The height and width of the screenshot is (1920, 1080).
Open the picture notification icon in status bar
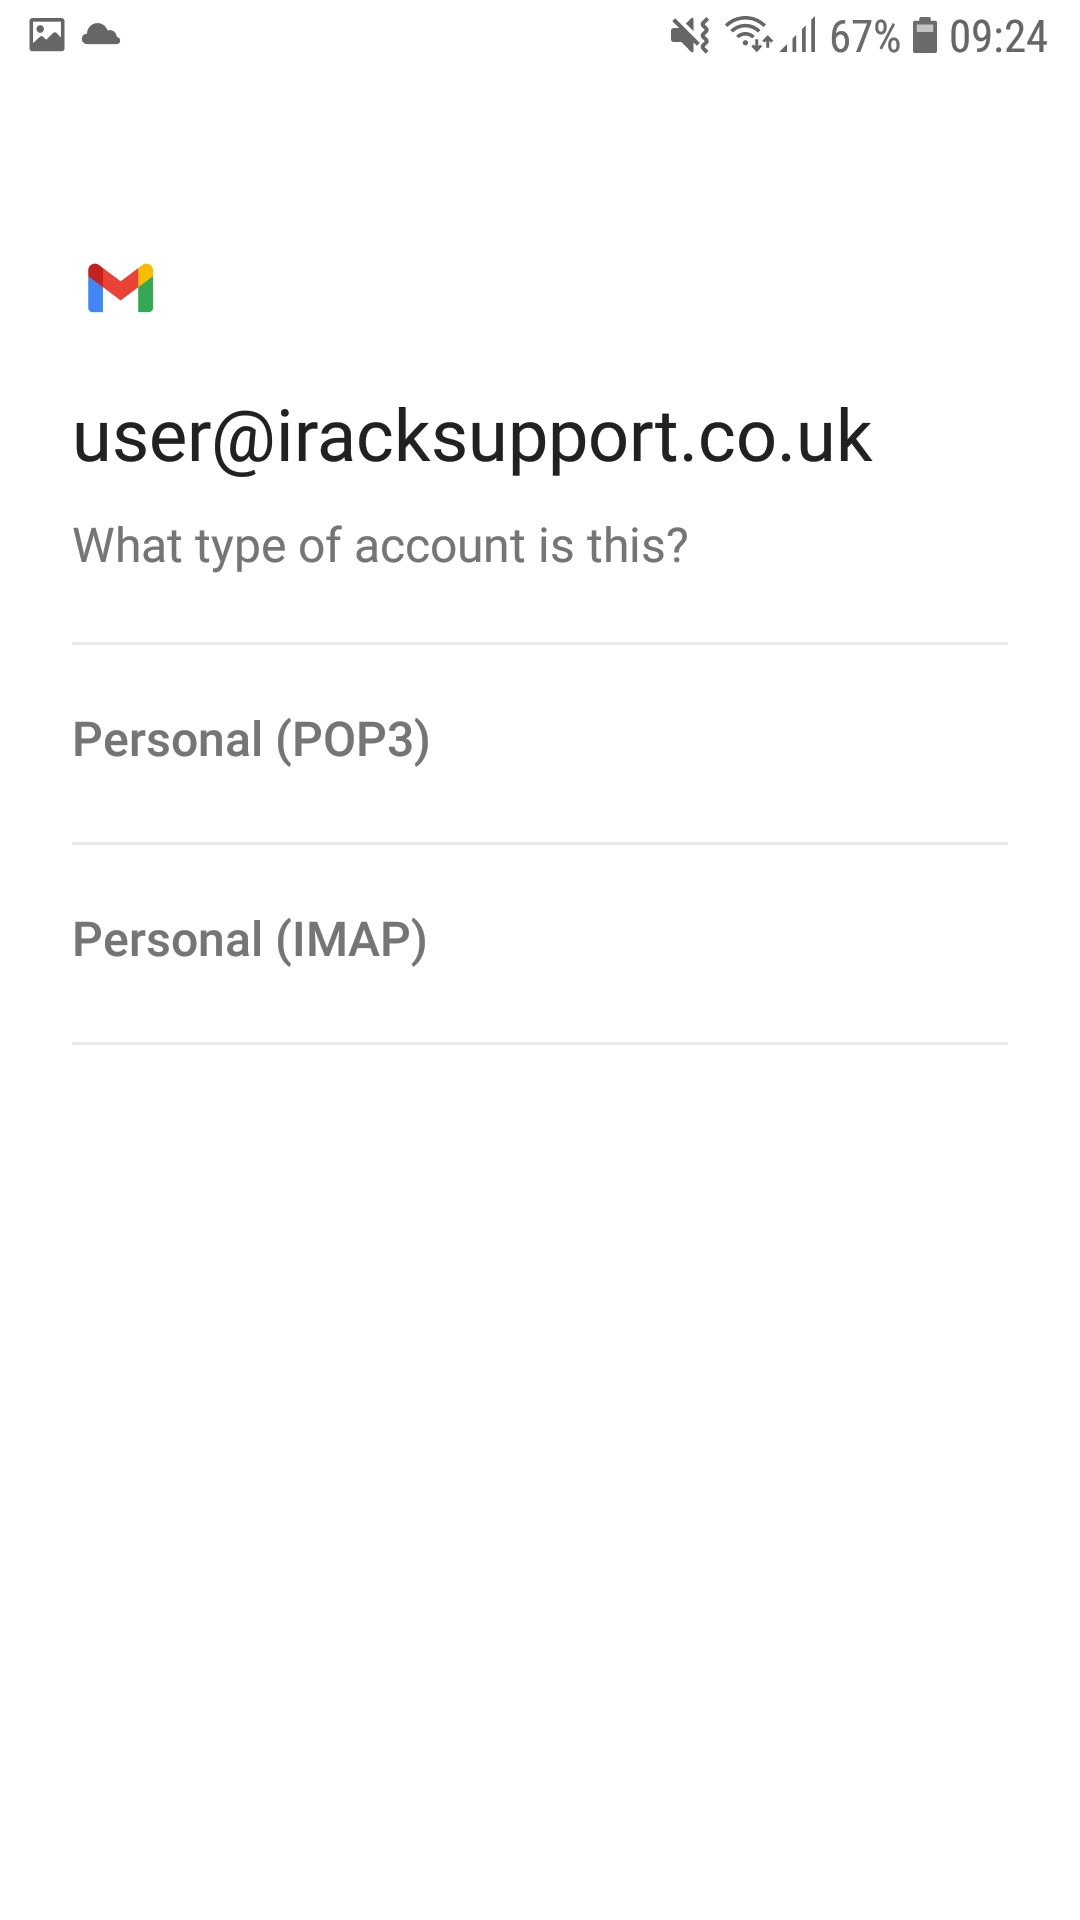click(47, 35)
